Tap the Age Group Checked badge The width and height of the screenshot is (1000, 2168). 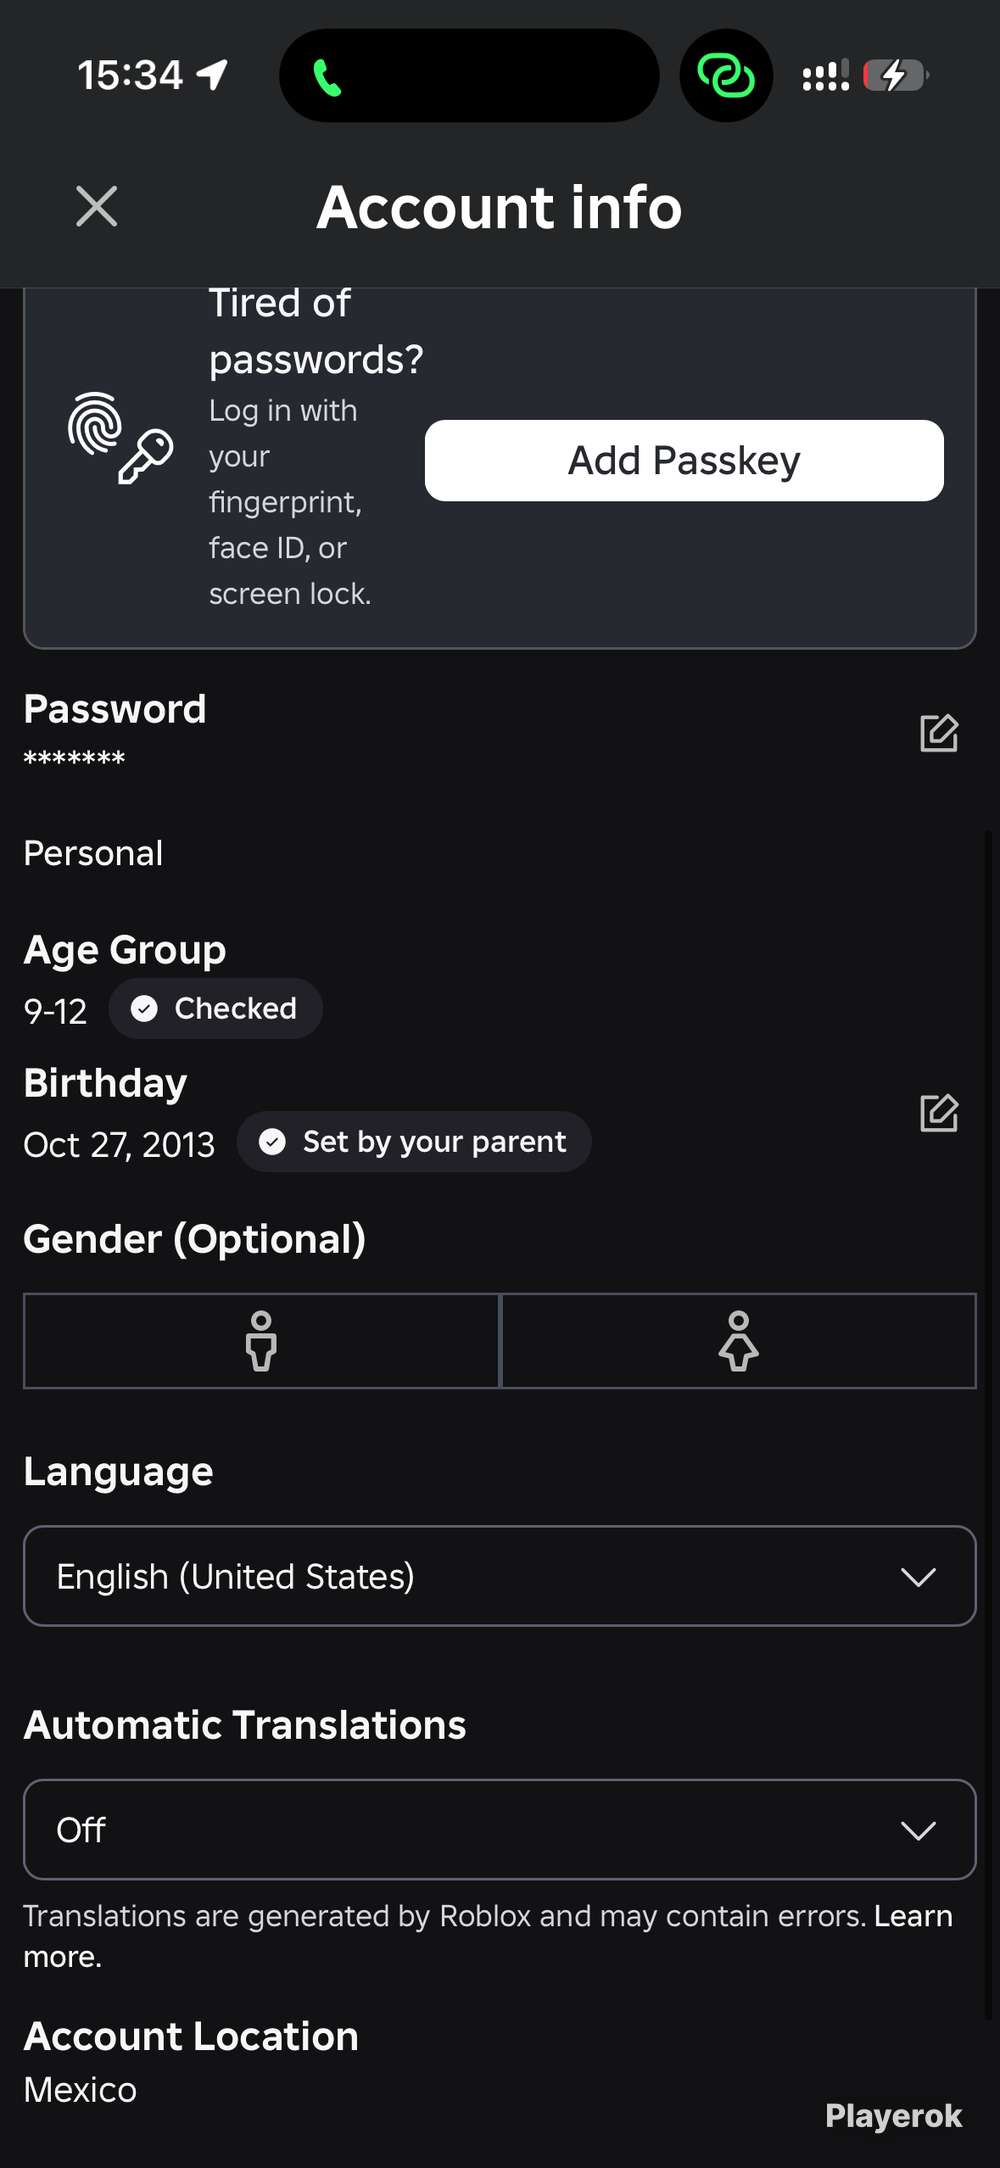click(x=215, y=1008)
